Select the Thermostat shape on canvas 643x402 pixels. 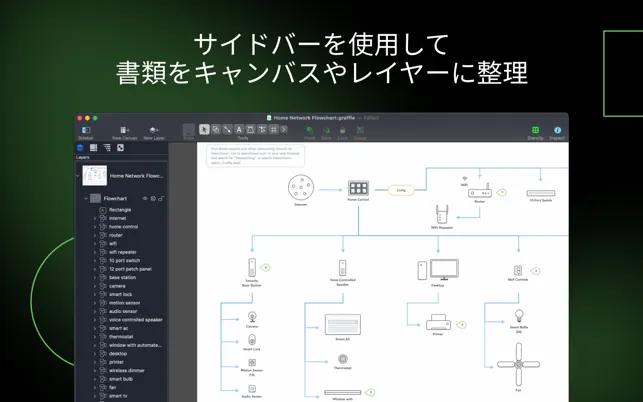point(343,359)
